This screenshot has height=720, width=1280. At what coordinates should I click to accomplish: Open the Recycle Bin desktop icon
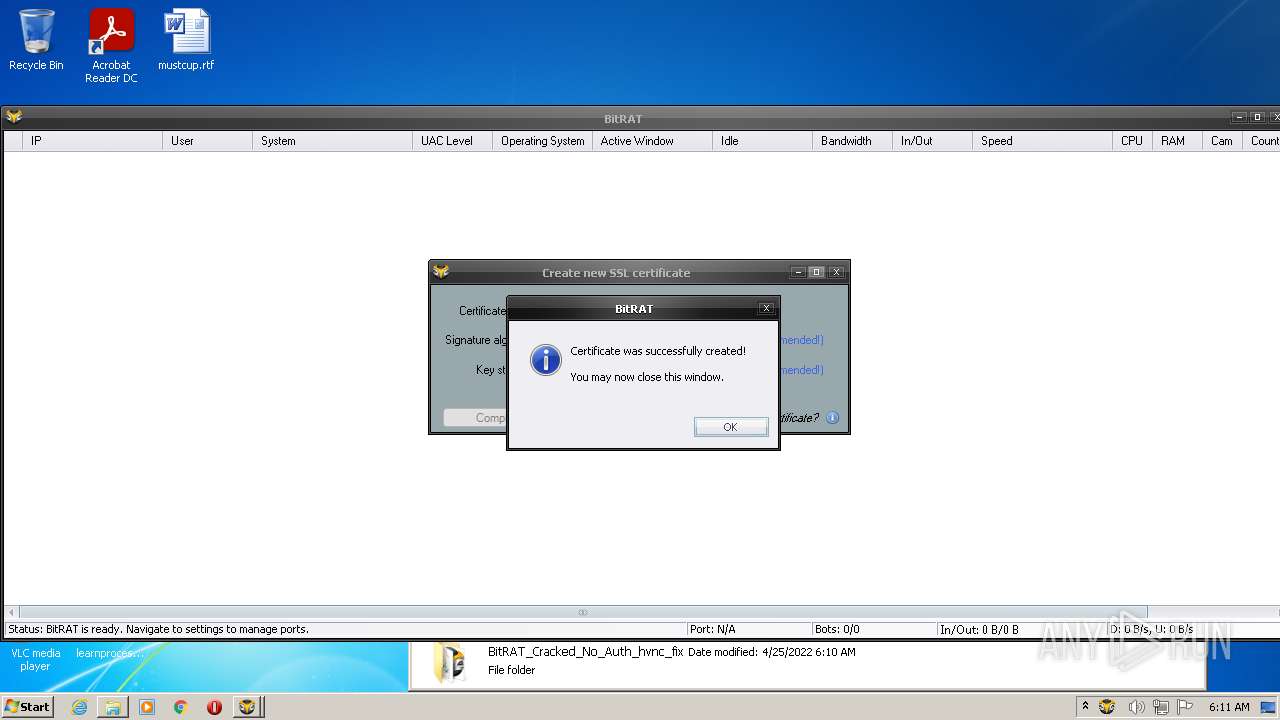tap(36, 40)
